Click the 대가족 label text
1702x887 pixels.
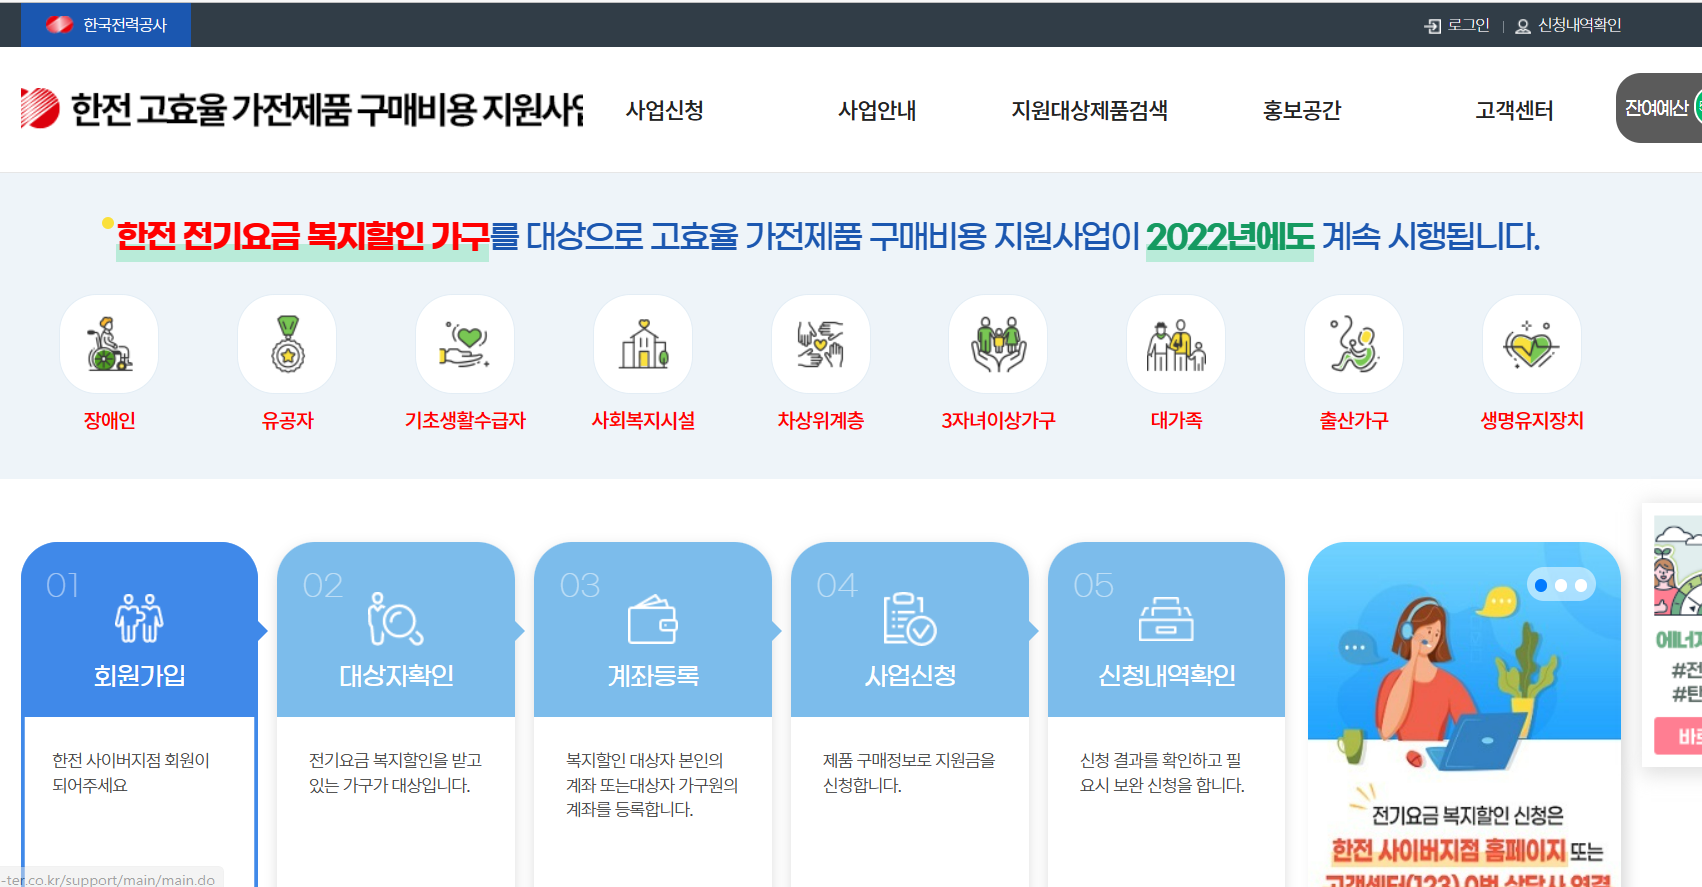[x=1176, y=421]
